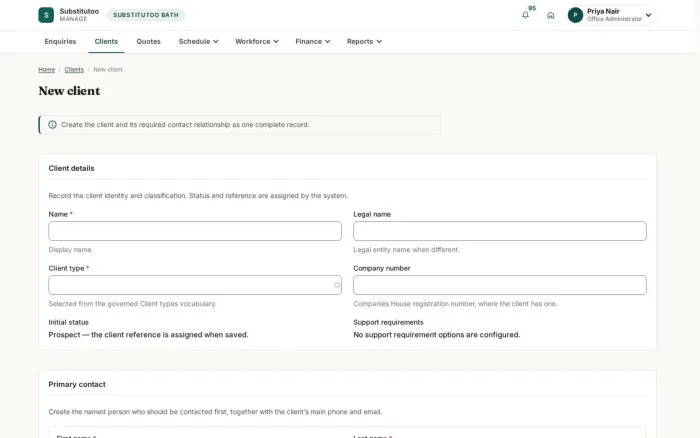Follow the Home breadcrumb link
700x438 pixels.
coord(46,70)
